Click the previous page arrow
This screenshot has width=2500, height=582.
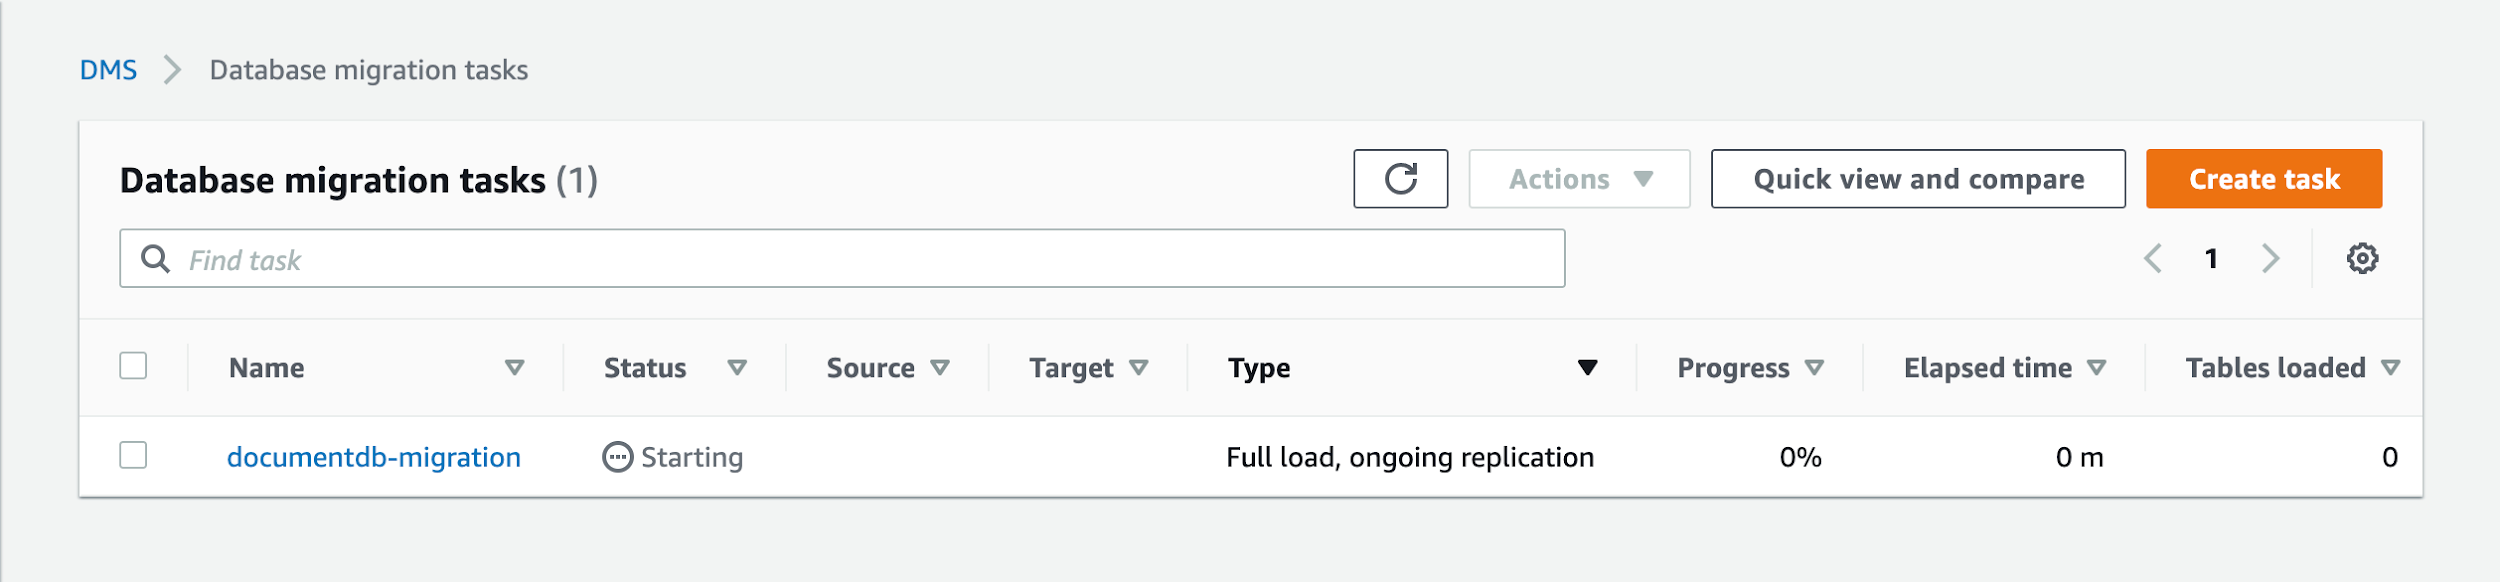point(2154,258)
